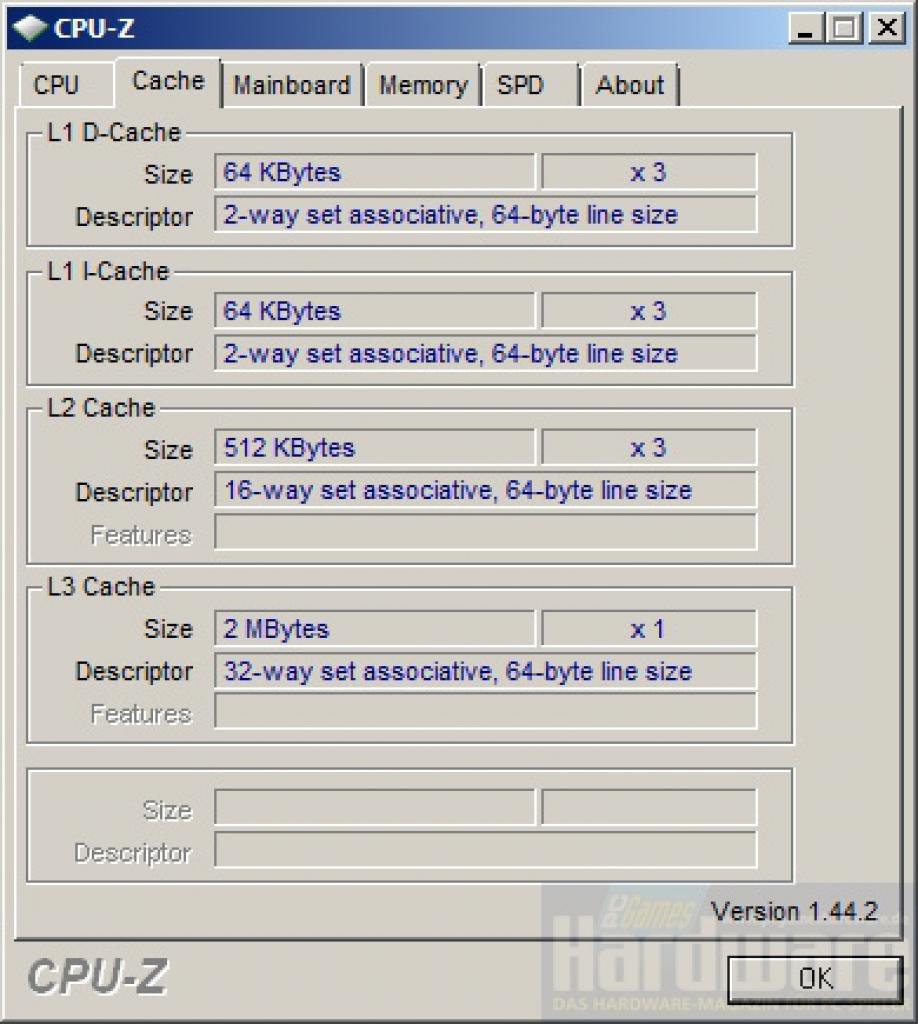Select the Cache tab
The image size is (918, 1024).
[x=168, y=82]
